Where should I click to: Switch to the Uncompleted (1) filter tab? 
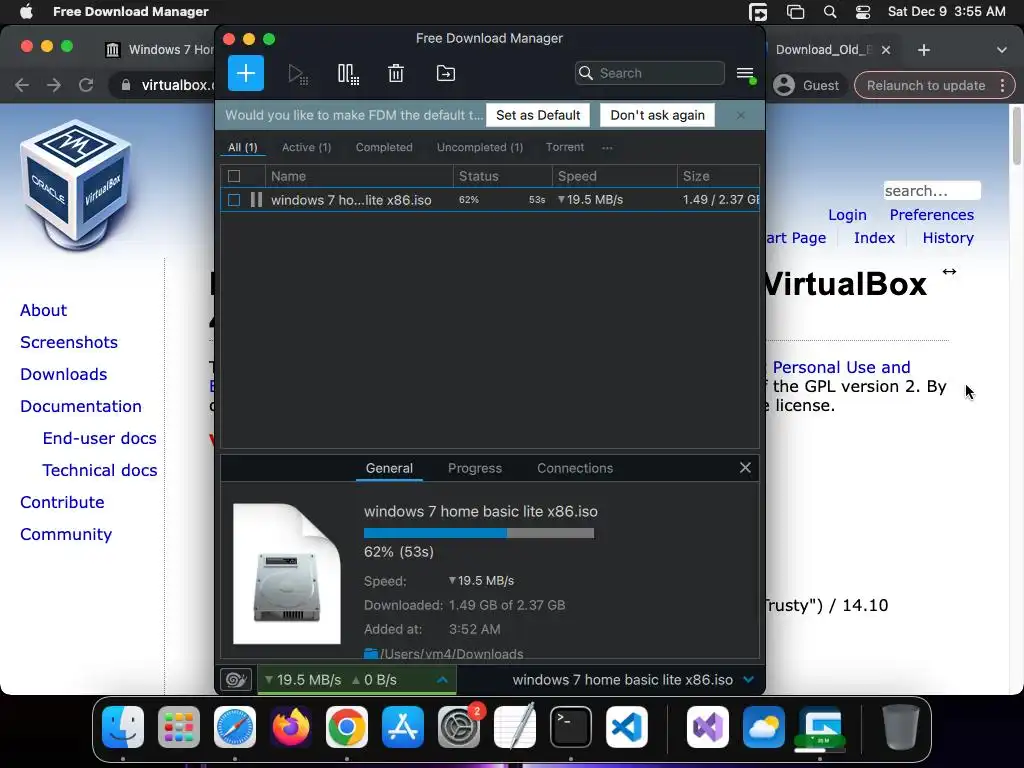[x=480, y=148]
